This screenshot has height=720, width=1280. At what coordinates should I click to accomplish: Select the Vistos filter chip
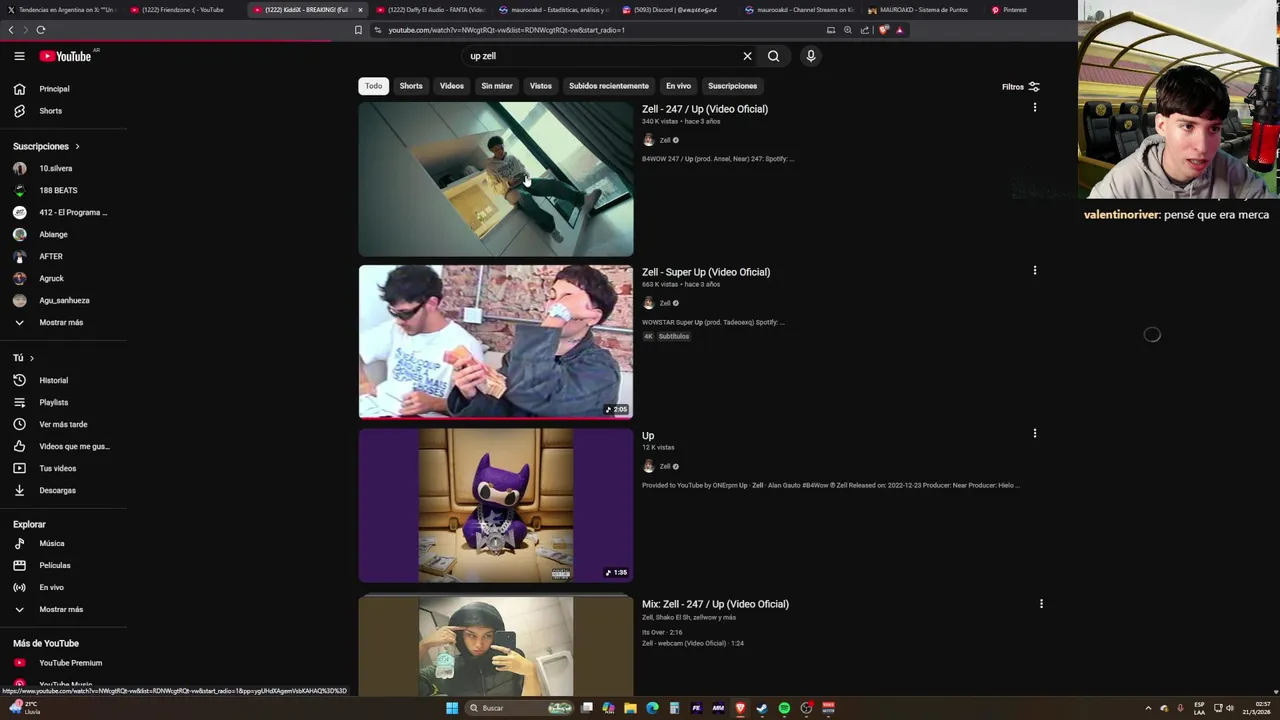point(541,86)
